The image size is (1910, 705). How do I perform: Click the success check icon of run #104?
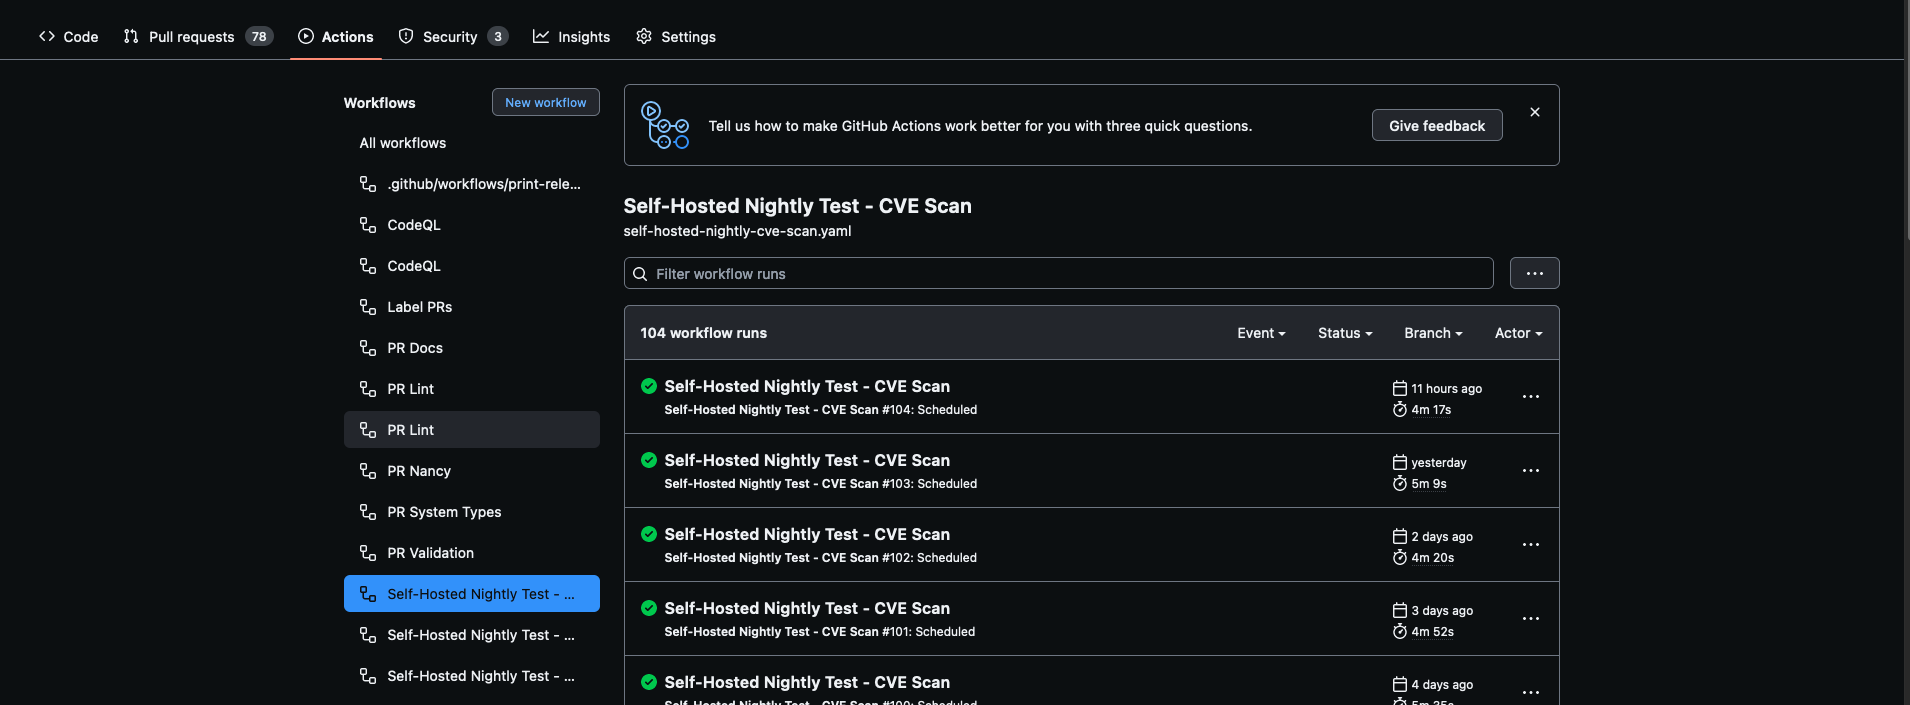coord(649,386)
